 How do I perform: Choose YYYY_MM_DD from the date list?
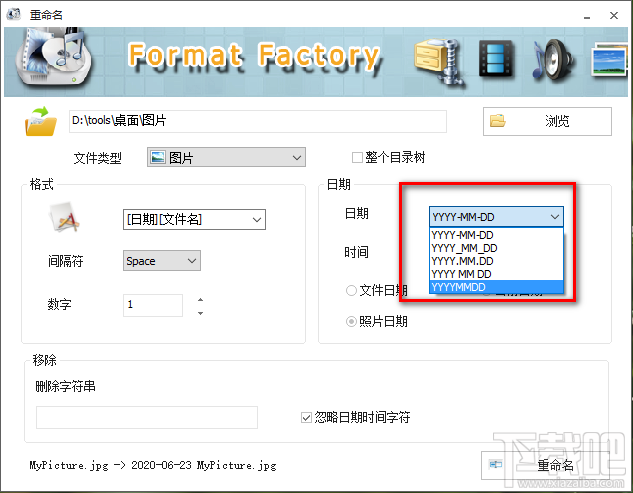(496, 248)
